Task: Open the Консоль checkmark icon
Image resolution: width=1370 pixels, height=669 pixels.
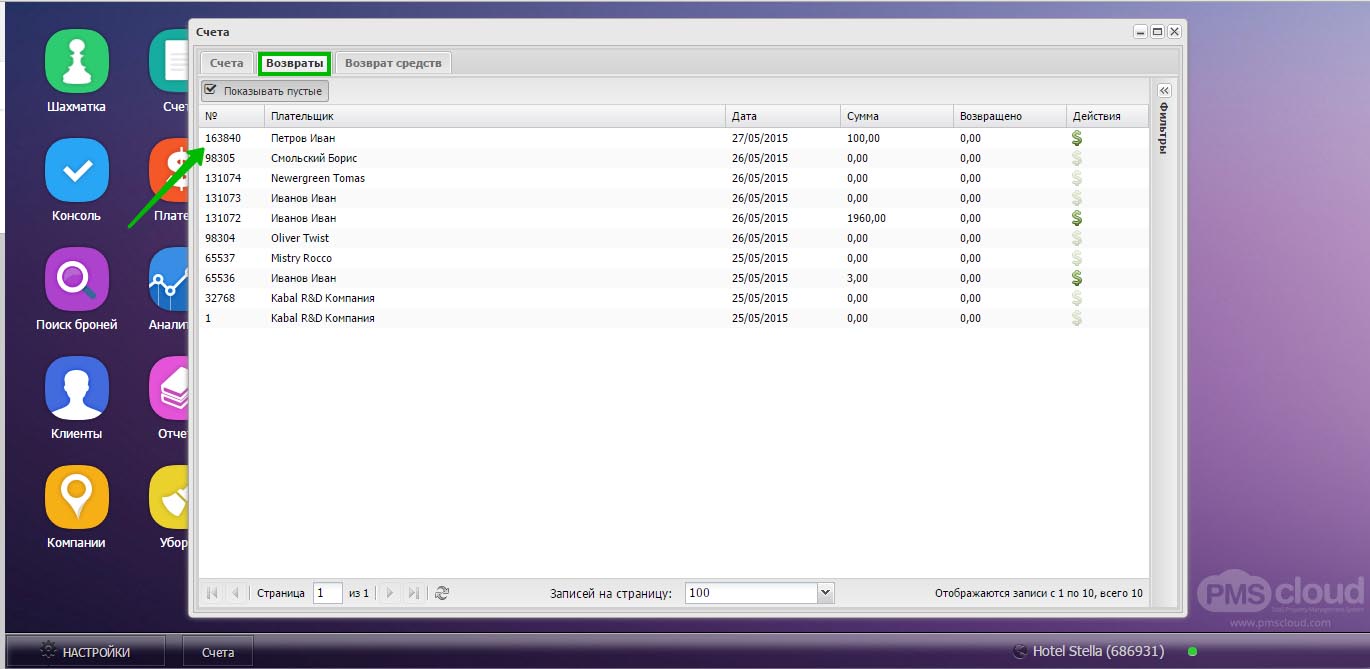Action: pos(76,171)
